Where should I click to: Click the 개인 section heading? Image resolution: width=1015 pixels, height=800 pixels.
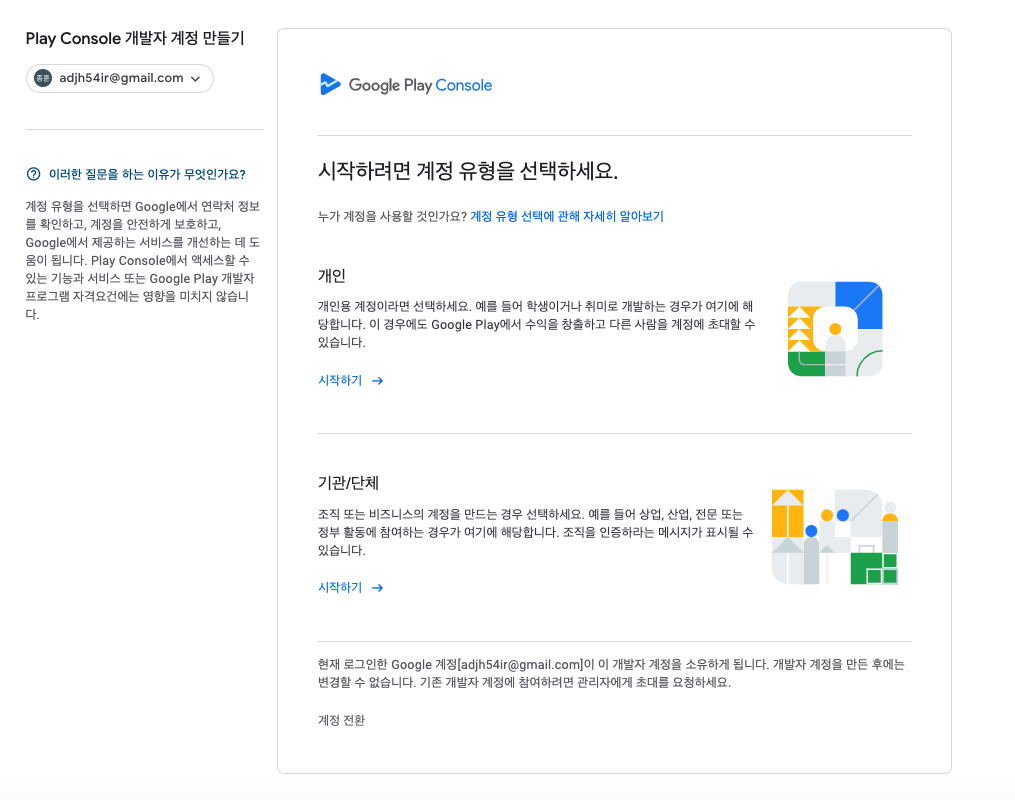pyautogui.click(x=331, y=276)
